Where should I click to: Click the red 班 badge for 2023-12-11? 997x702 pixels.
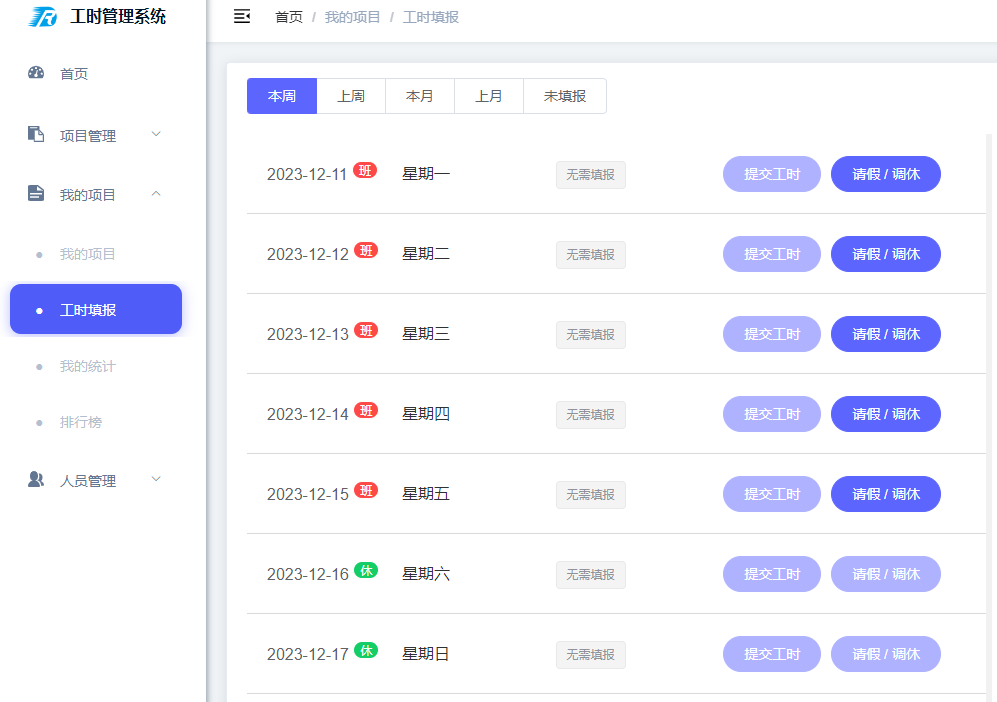365,171
